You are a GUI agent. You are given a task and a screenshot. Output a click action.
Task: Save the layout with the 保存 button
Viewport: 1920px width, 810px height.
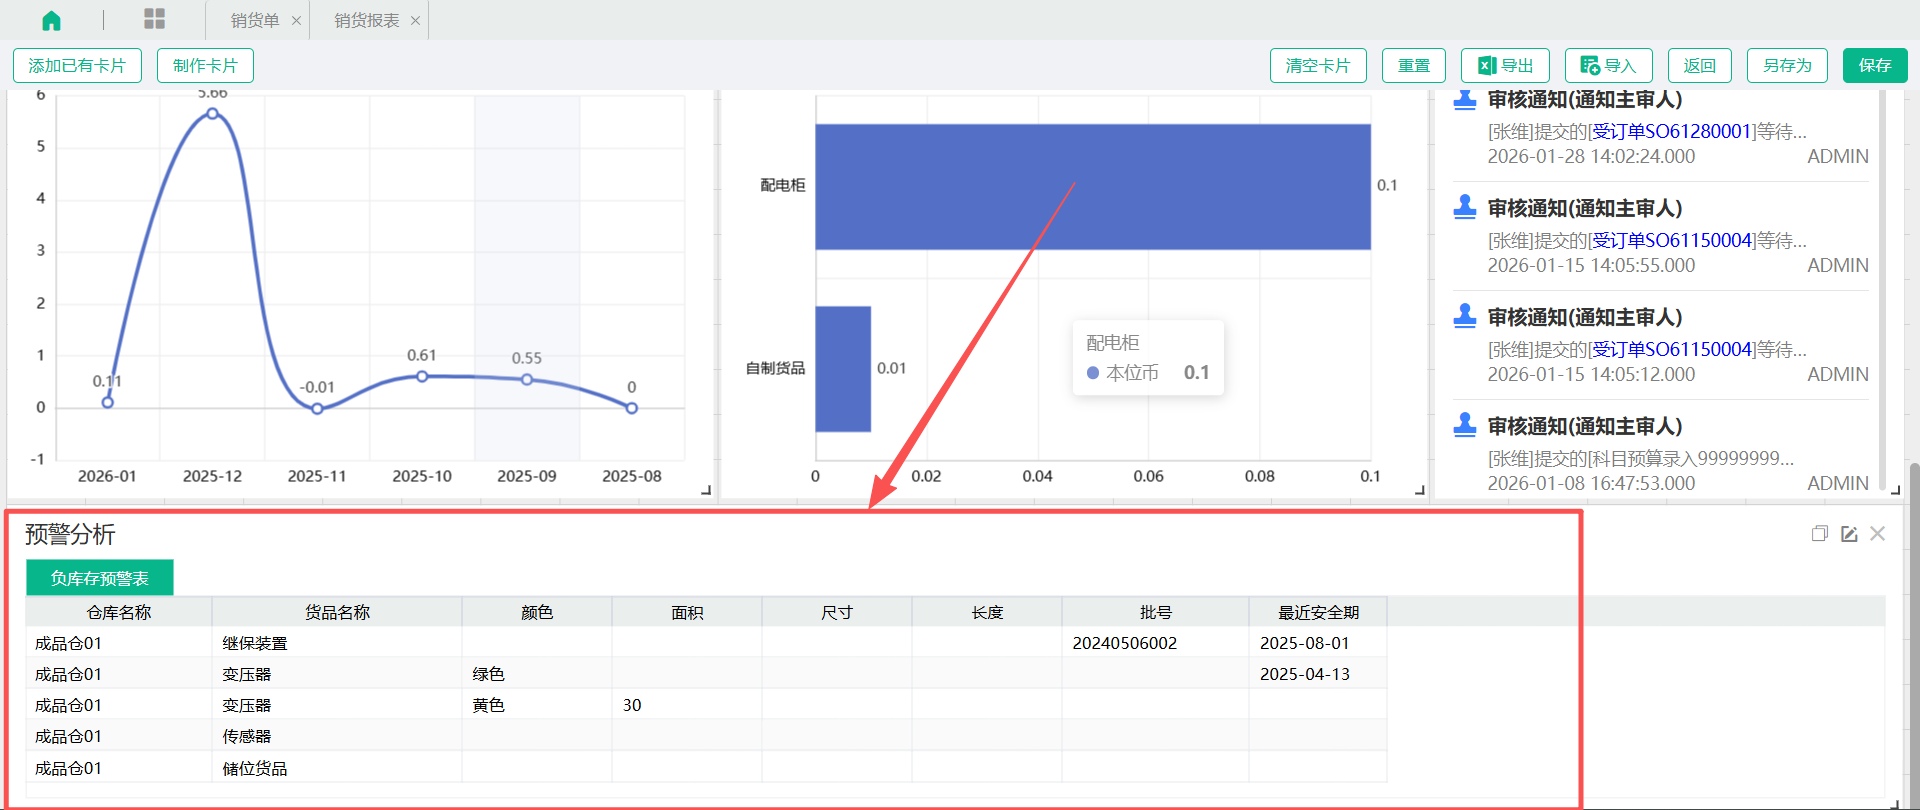(x=1874, y=66)
